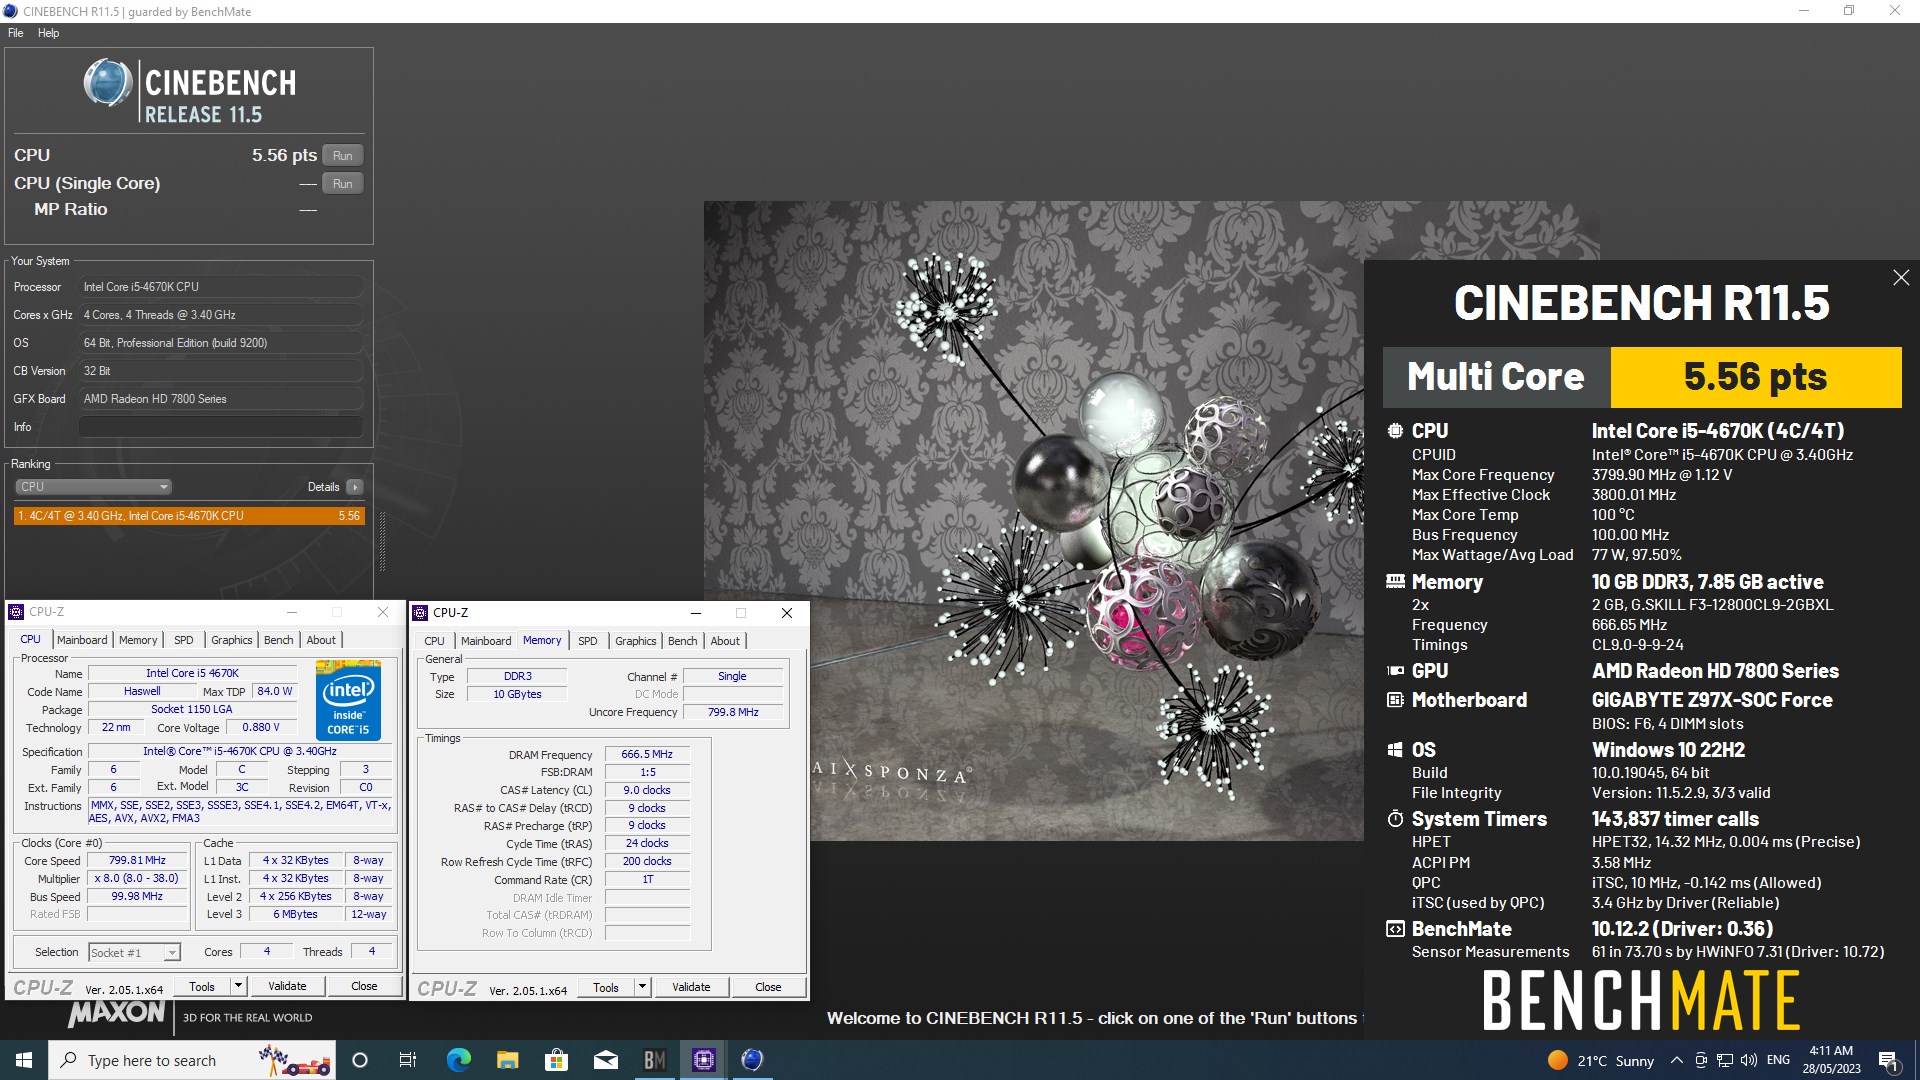
Task: Click the volume speaker tray icon
Action: click(x=1749, y=1060)
